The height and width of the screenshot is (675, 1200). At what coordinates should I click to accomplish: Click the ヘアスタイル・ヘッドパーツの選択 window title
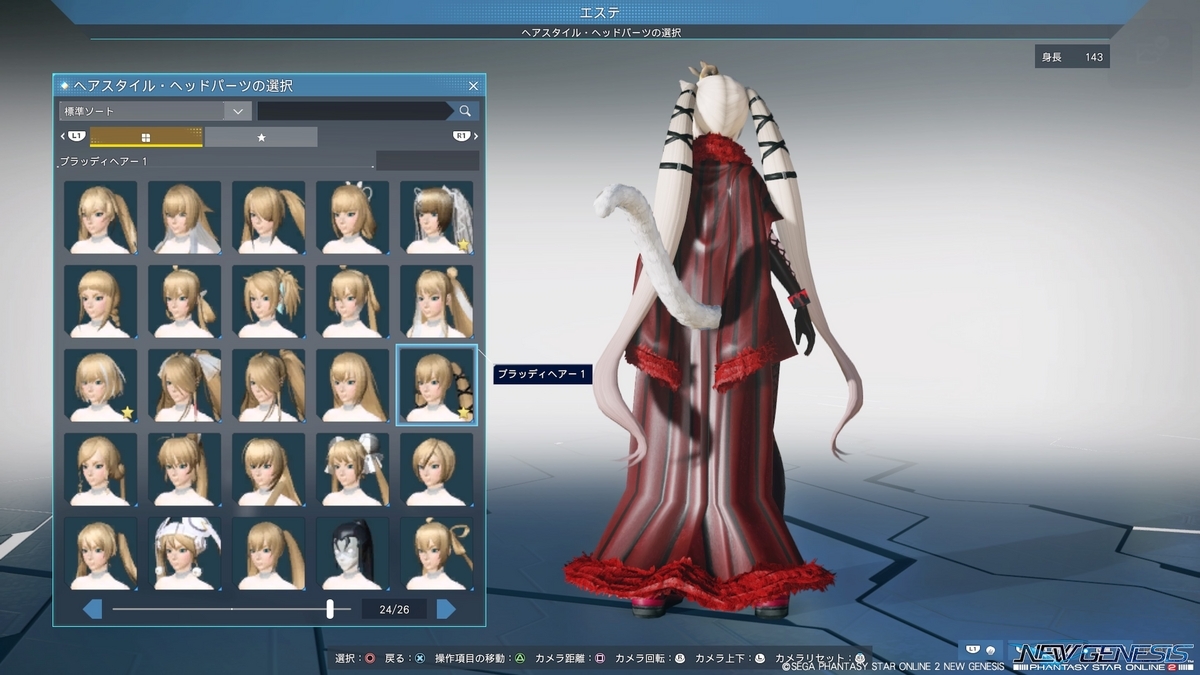[183, 86]
